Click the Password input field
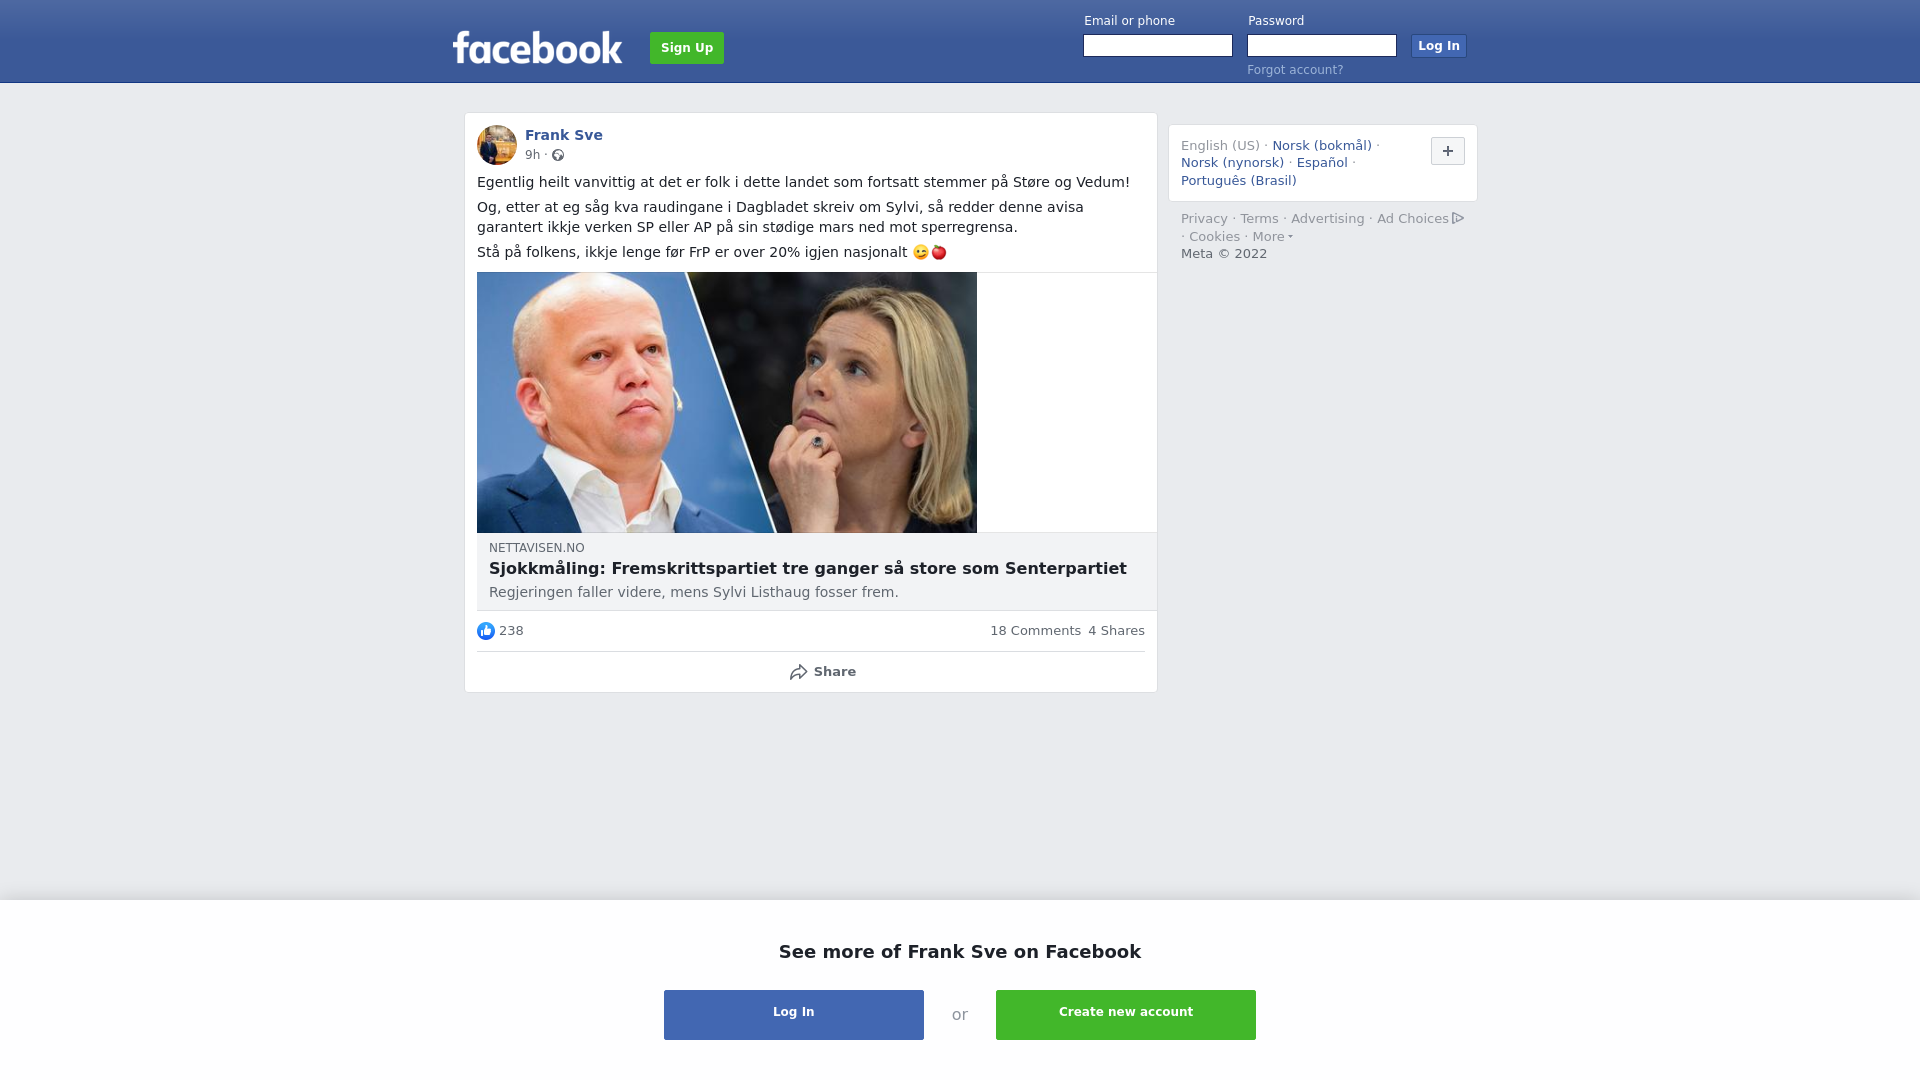 coord(1322,46)
